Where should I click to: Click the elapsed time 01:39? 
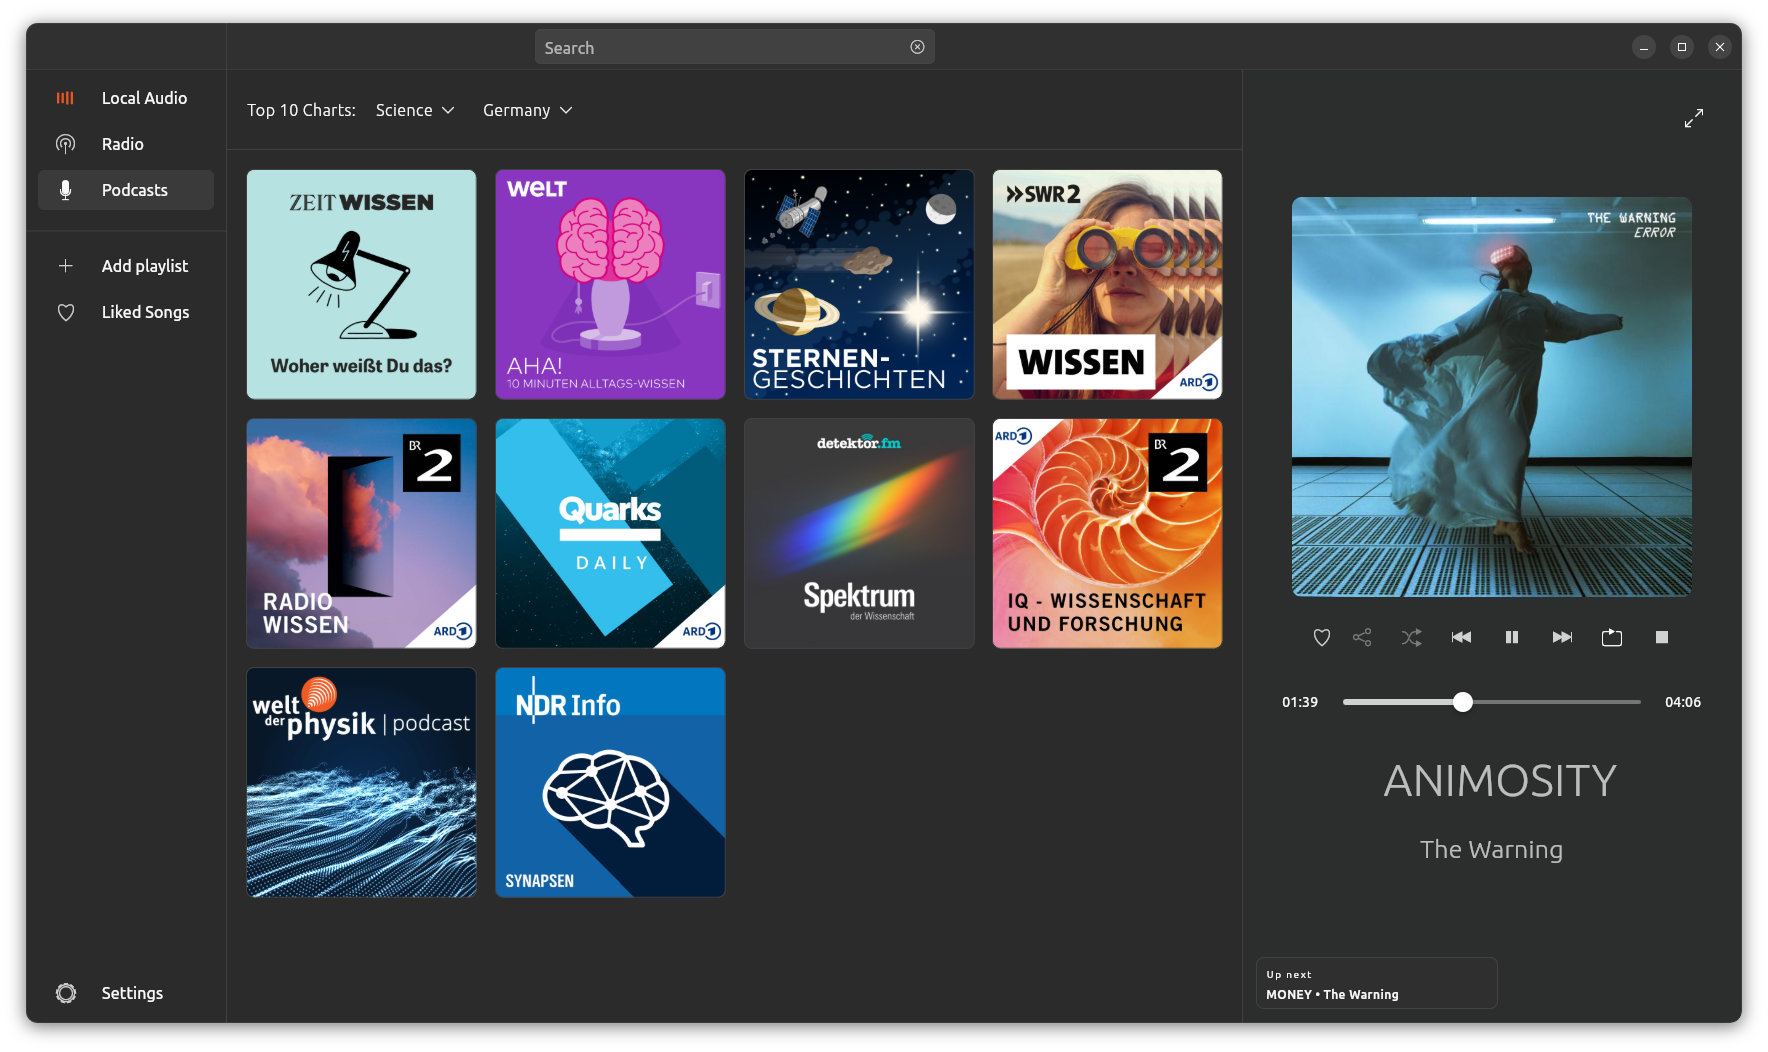pos(1300,702)
